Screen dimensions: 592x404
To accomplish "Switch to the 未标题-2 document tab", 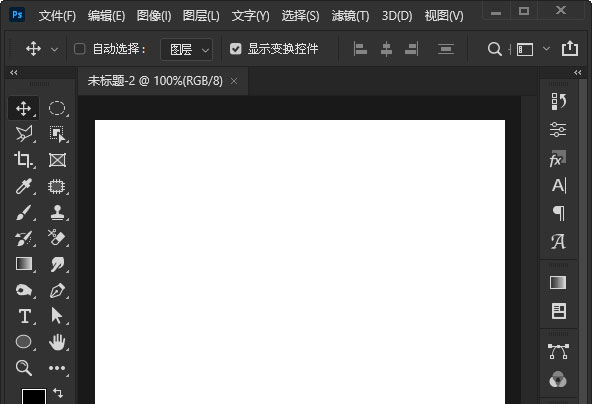I will 155,81.
